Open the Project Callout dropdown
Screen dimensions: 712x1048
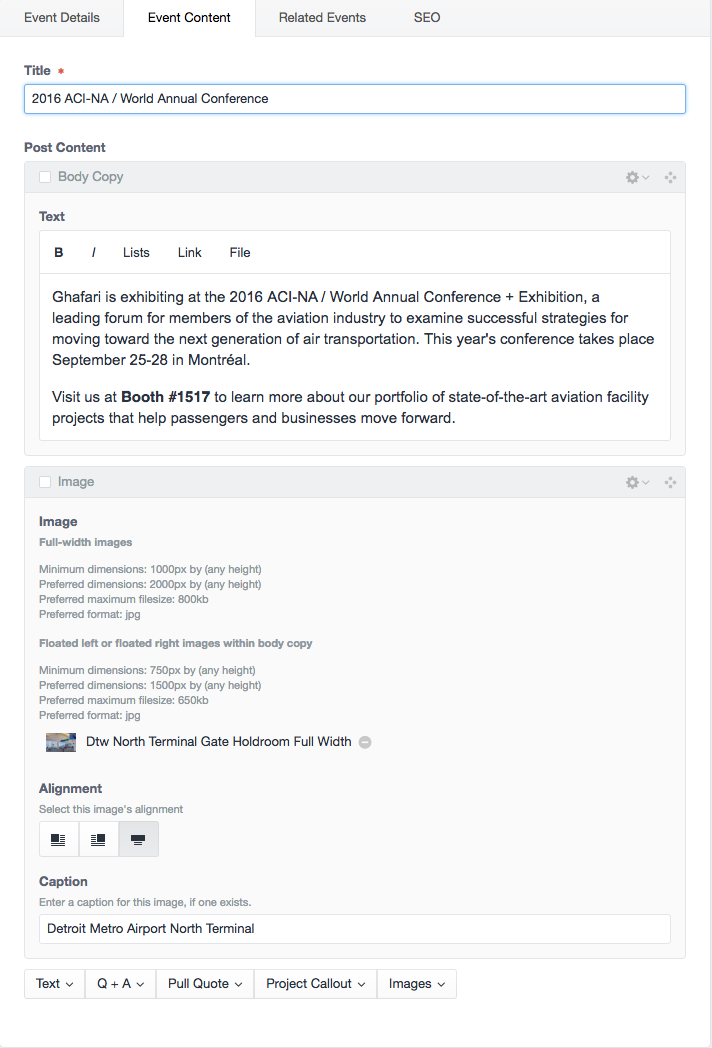tap(316, 984)
